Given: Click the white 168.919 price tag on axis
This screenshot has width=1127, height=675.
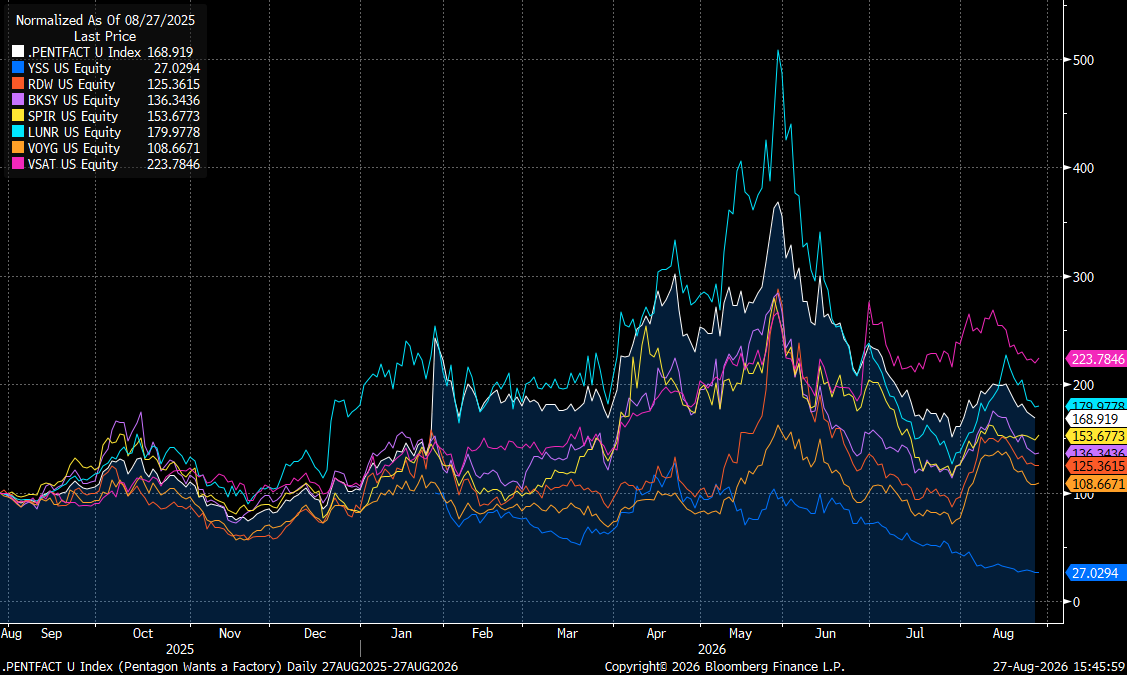Looking at the screenshot, I should click(x=1096, y=419).
